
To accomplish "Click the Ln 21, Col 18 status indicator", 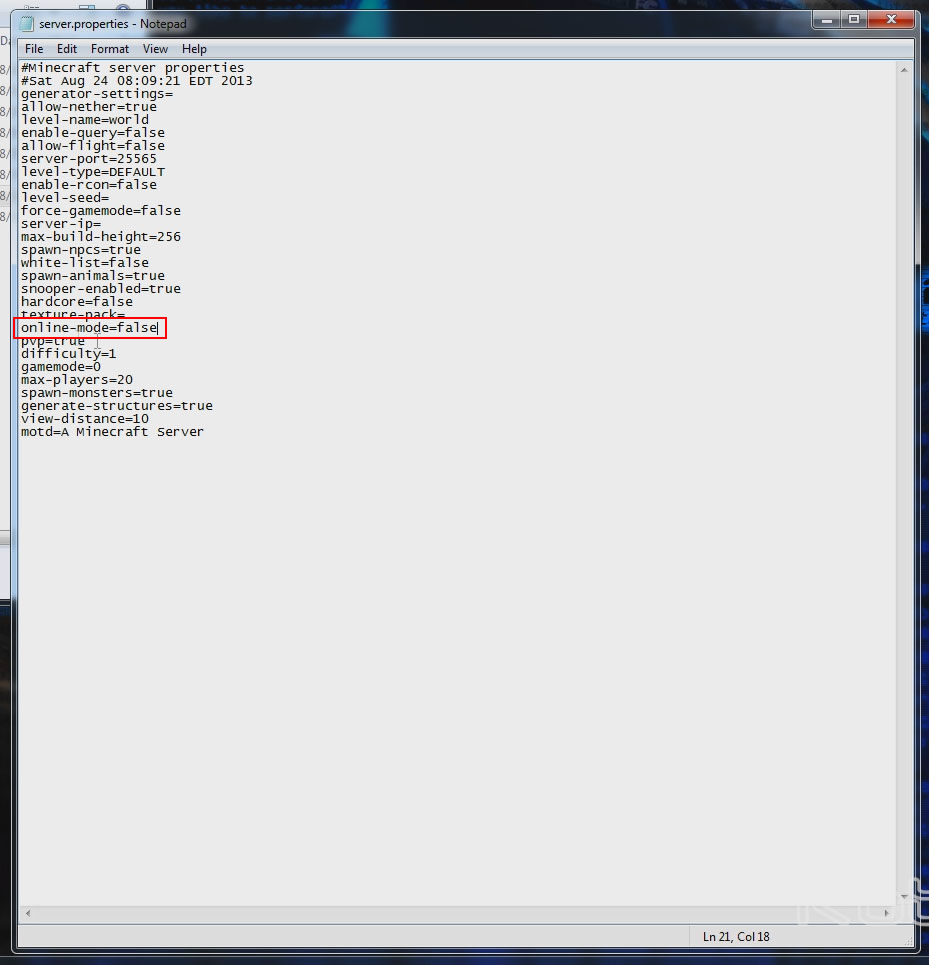I will (x=736, y=937).
